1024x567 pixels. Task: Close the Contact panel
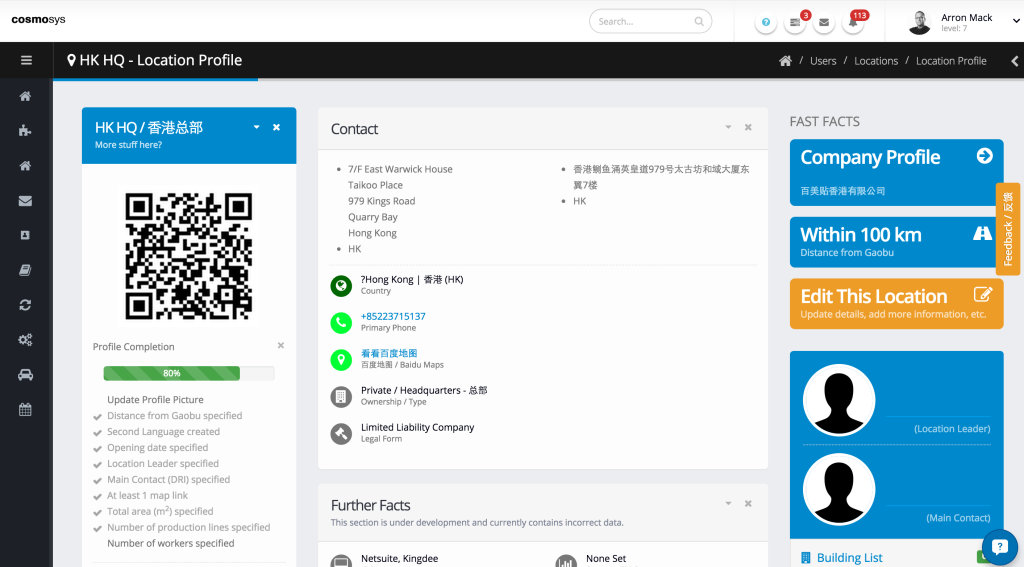click(x=748, y=127)
